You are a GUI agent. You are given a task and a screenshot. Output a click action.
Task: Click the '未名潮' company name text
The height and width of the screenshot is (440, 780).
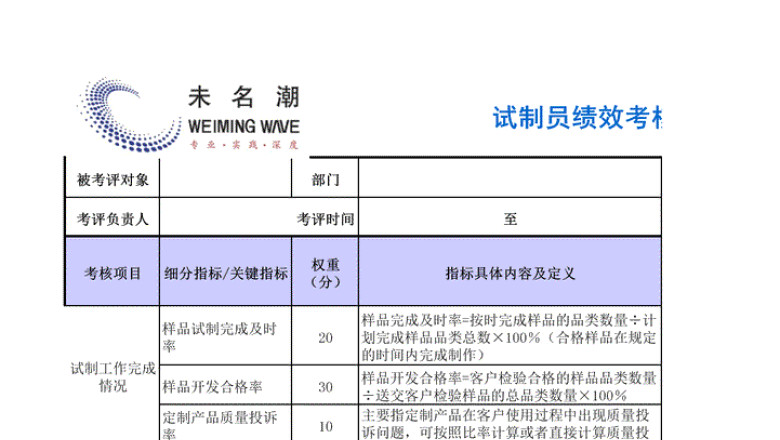tap(244, 97)
